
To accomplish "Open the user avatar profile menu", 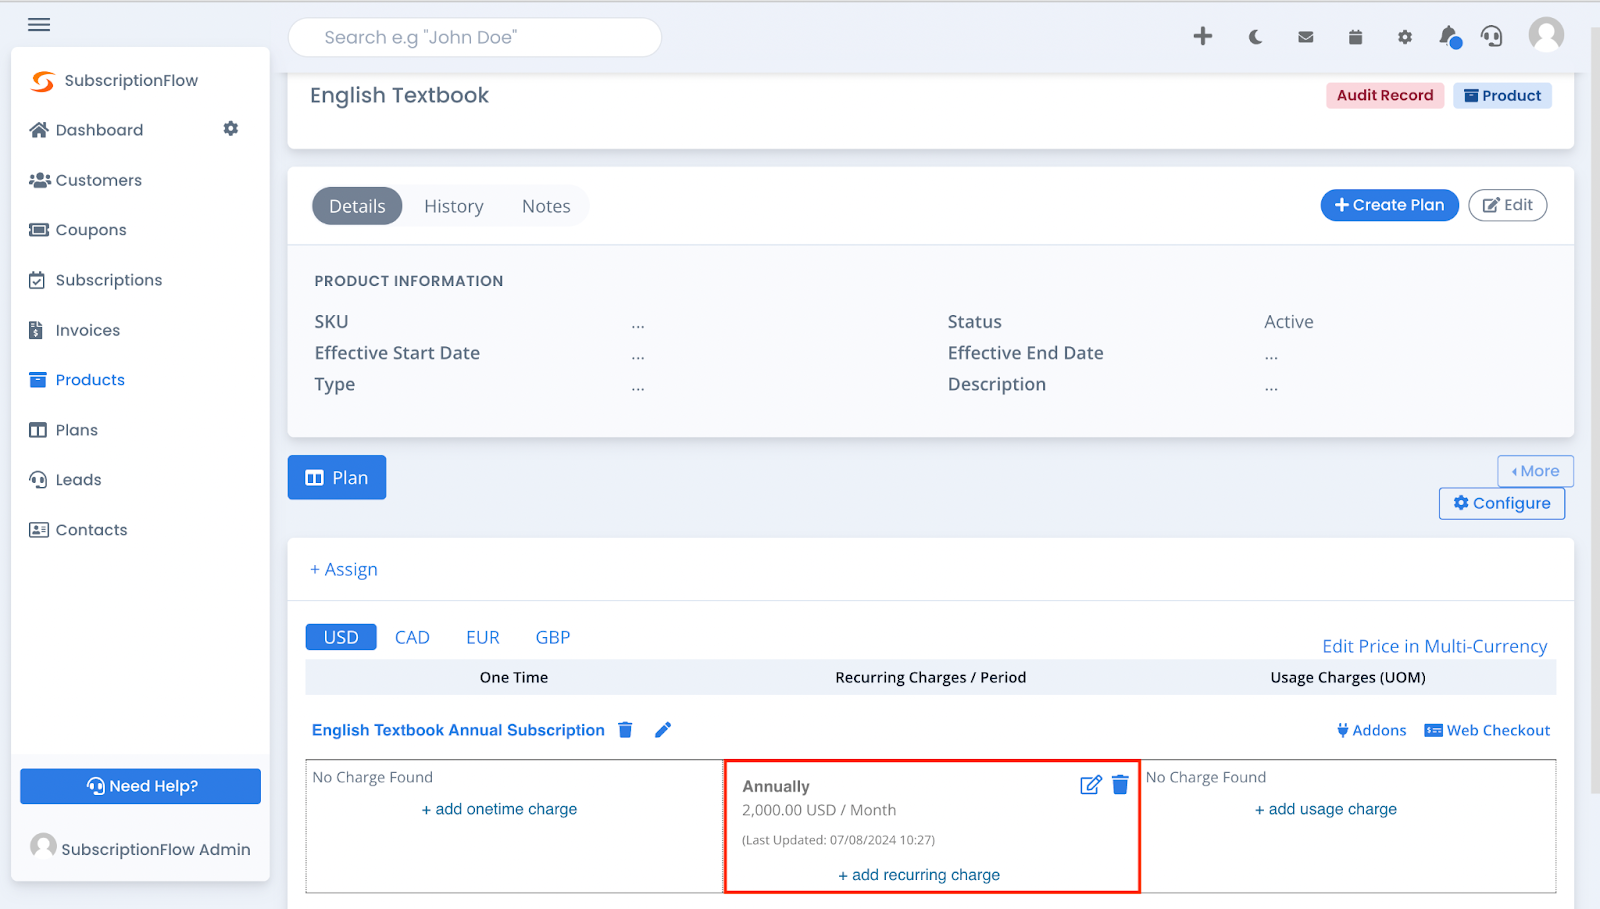I will click(x=1546, y=35).
